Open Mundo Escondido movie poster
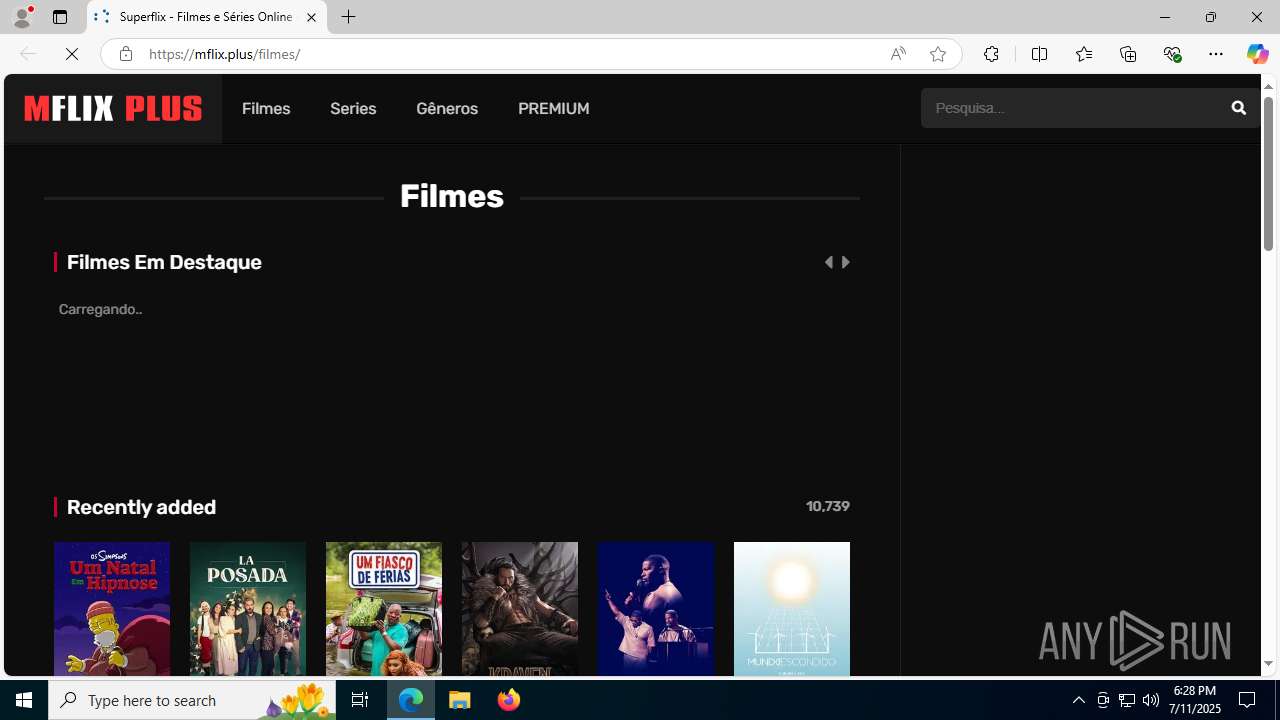1280x720 pixels. [792, 609]
